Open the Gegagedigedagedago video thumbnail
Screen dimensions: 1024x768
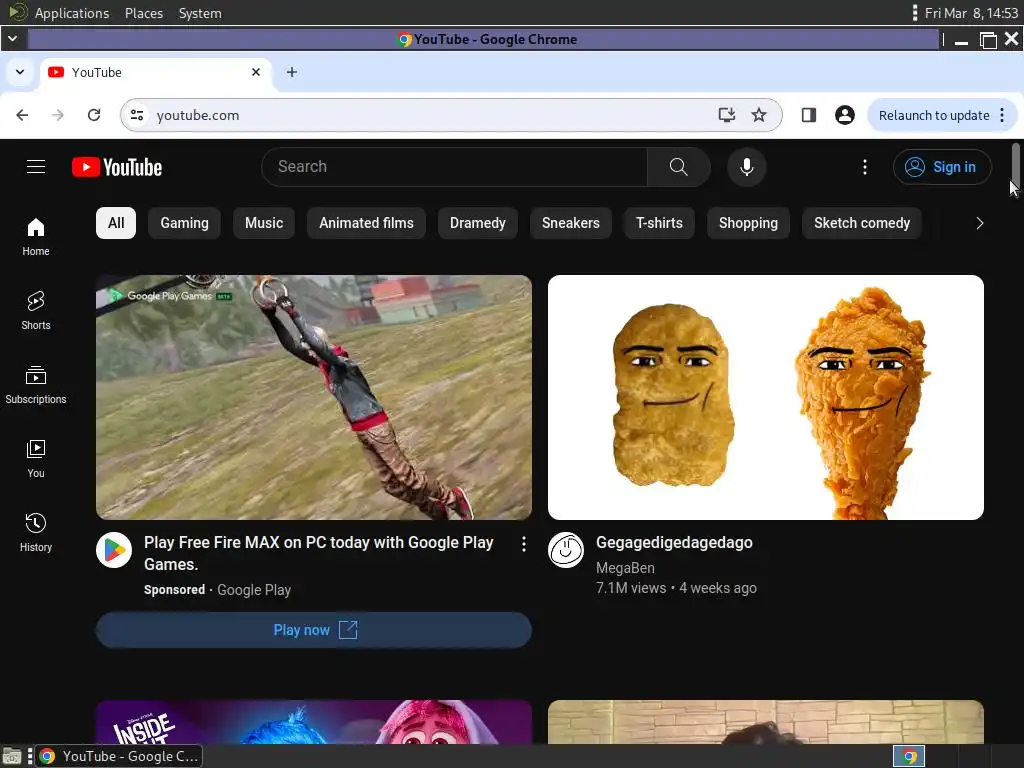coord(765,397)
